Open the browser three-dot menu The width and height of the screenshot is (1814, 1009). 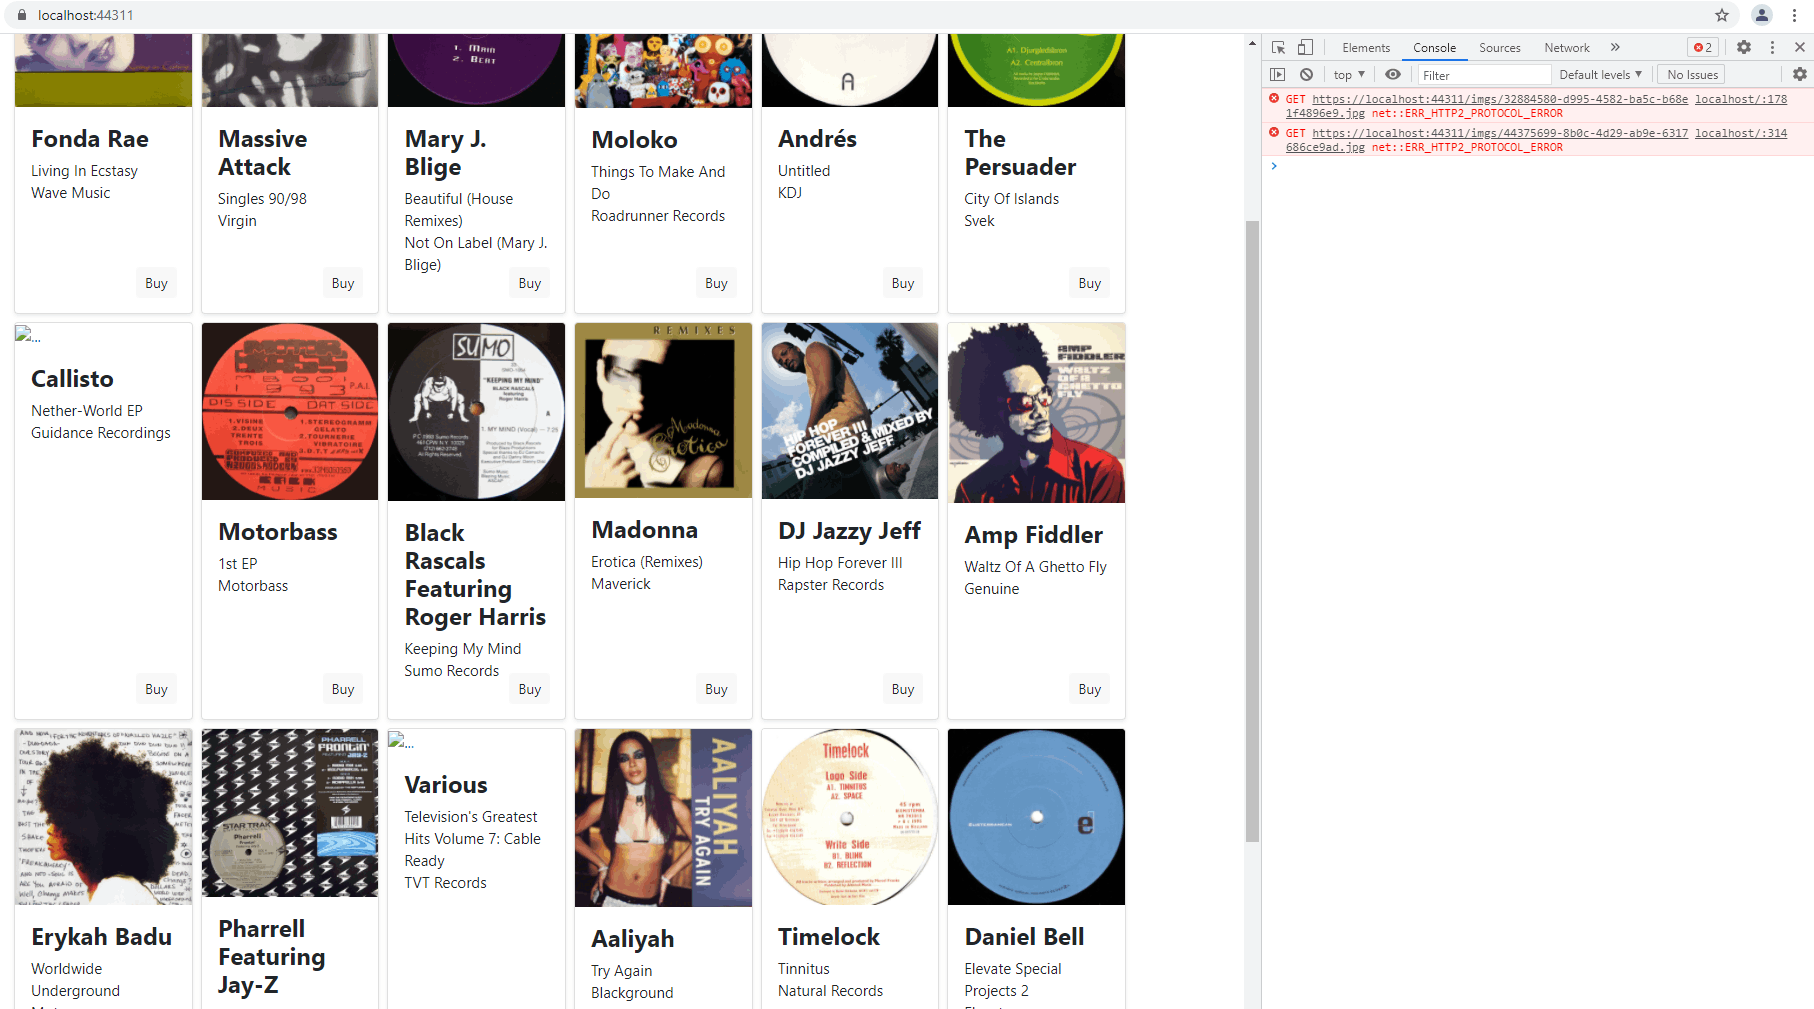1795,15
